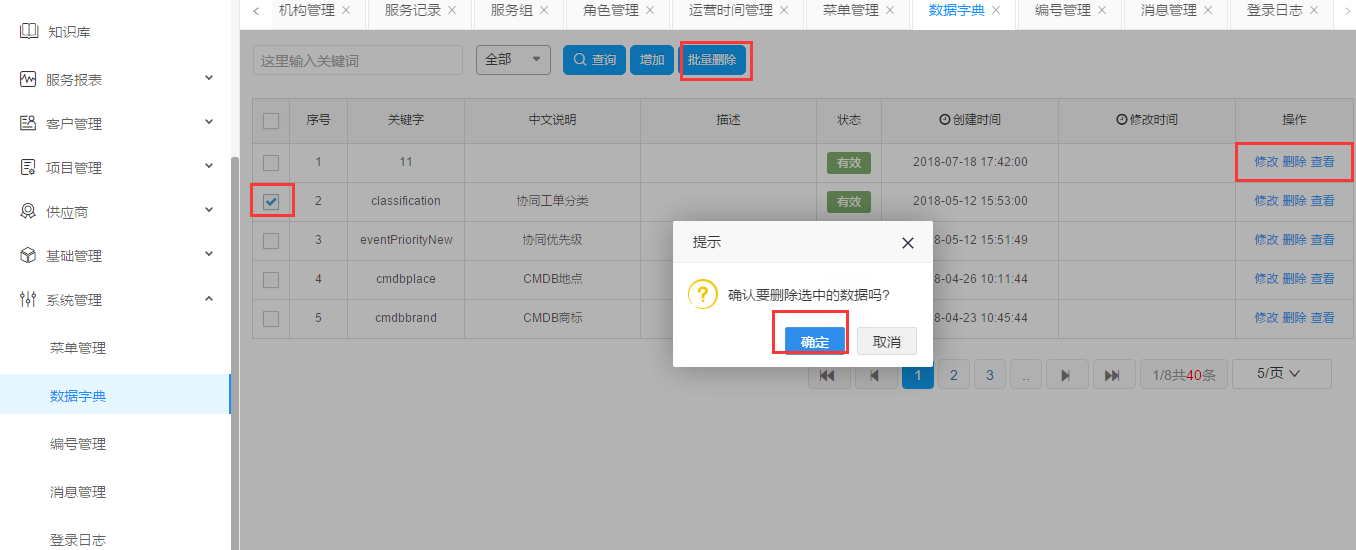Switch to the 角色管理 tab
1356x550 pixels.
[611, 10]
